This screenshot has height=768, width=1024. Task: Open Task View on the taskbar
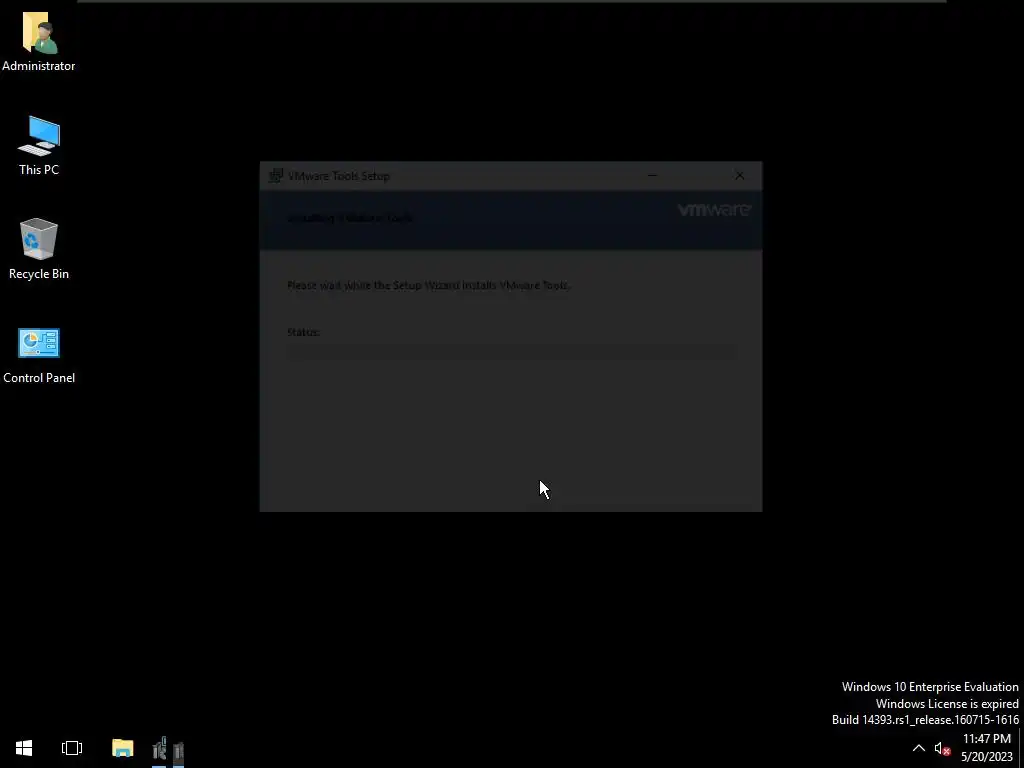[x=72, y=748]
